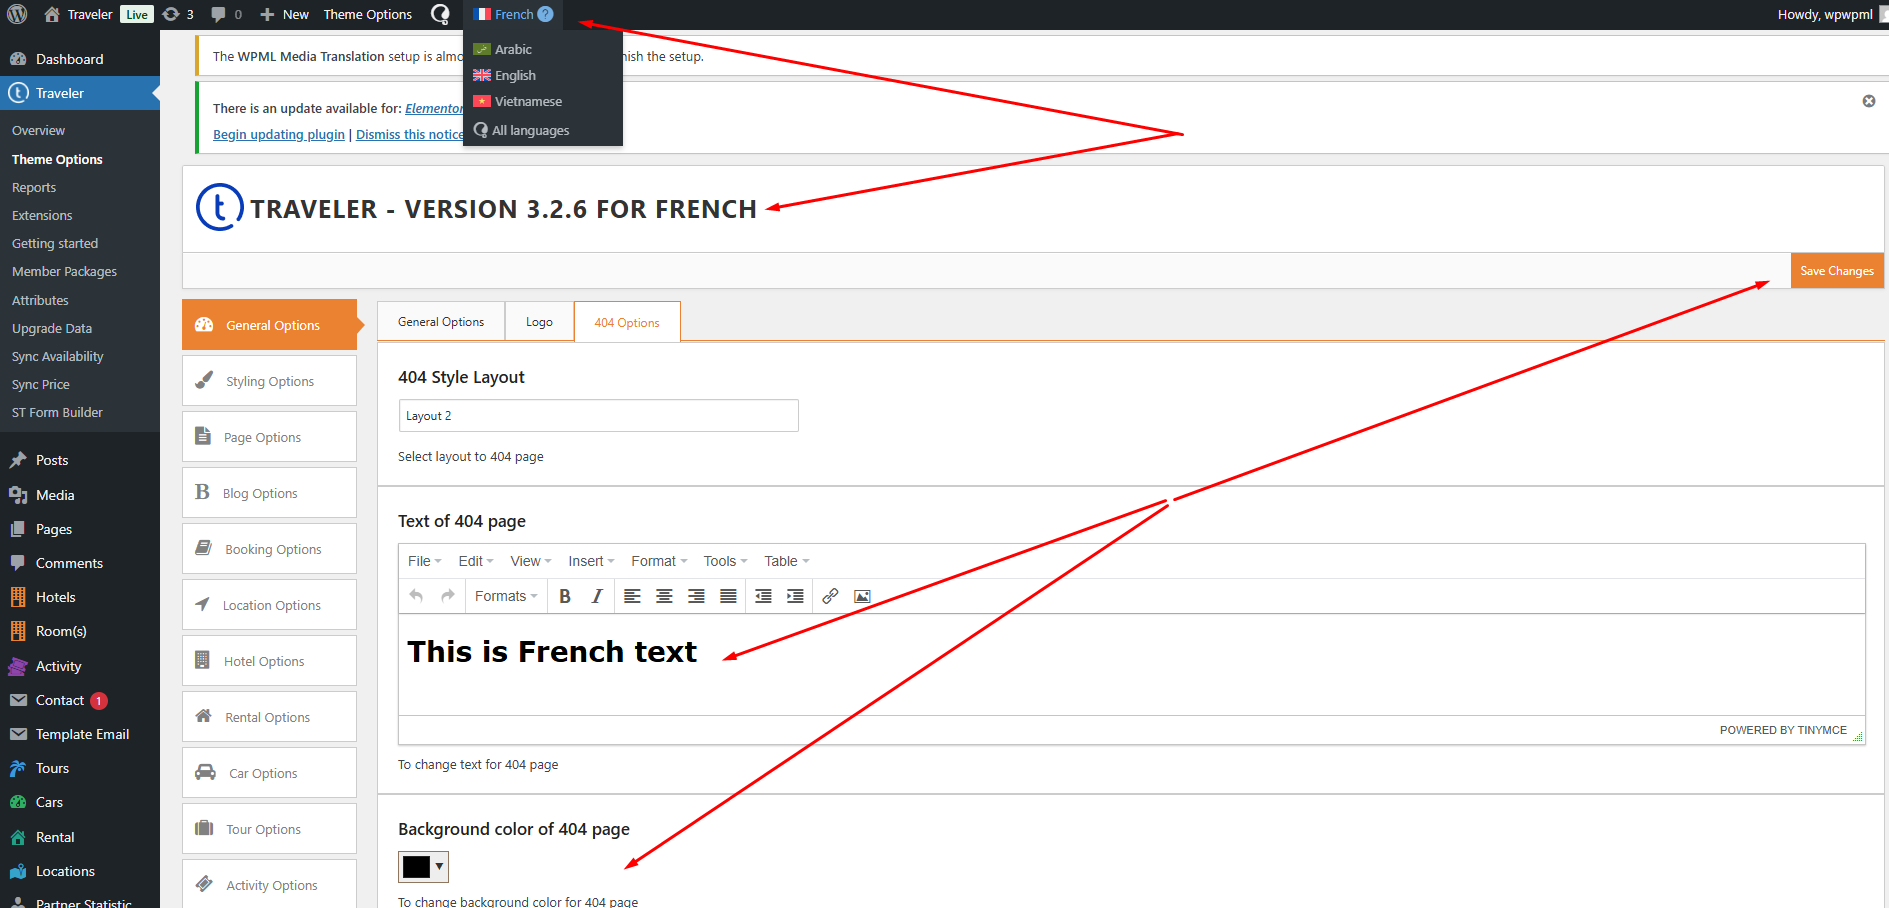Click the Save Changes button

[1836, 271]
